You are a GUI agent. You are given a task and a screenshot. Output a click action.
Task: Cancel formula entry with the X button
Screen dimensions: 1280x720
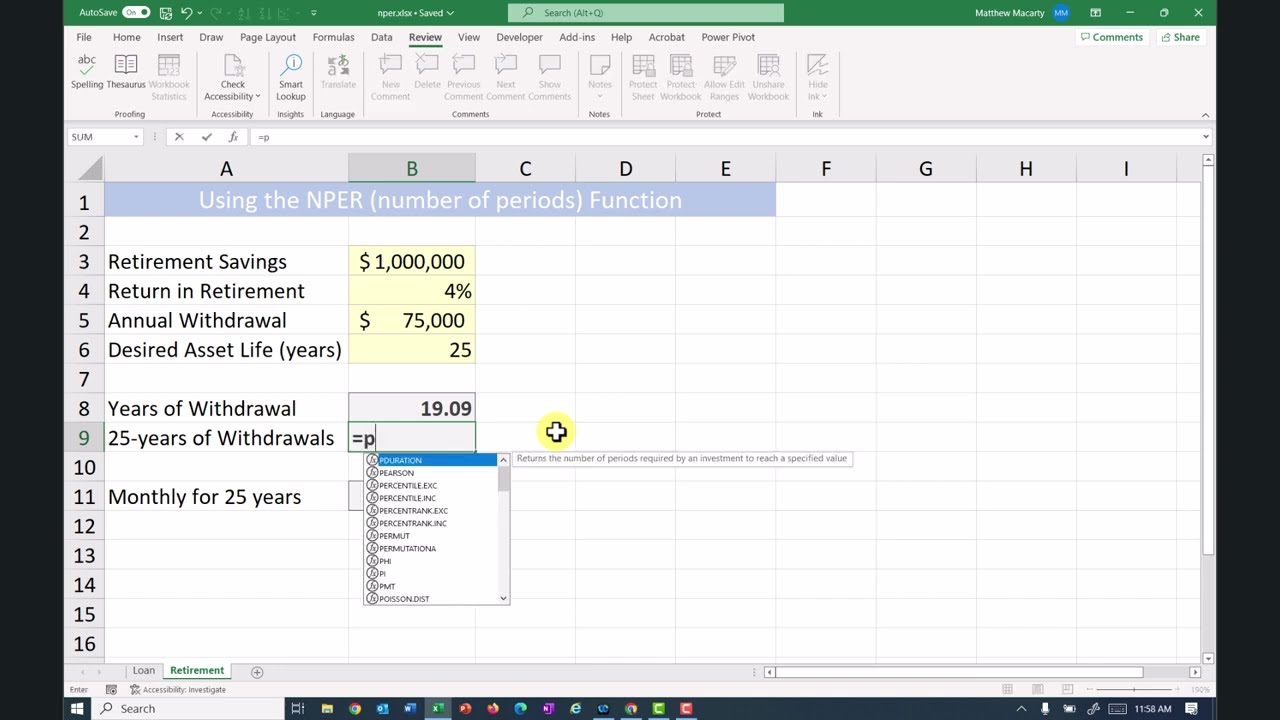[x=179, y=137]
